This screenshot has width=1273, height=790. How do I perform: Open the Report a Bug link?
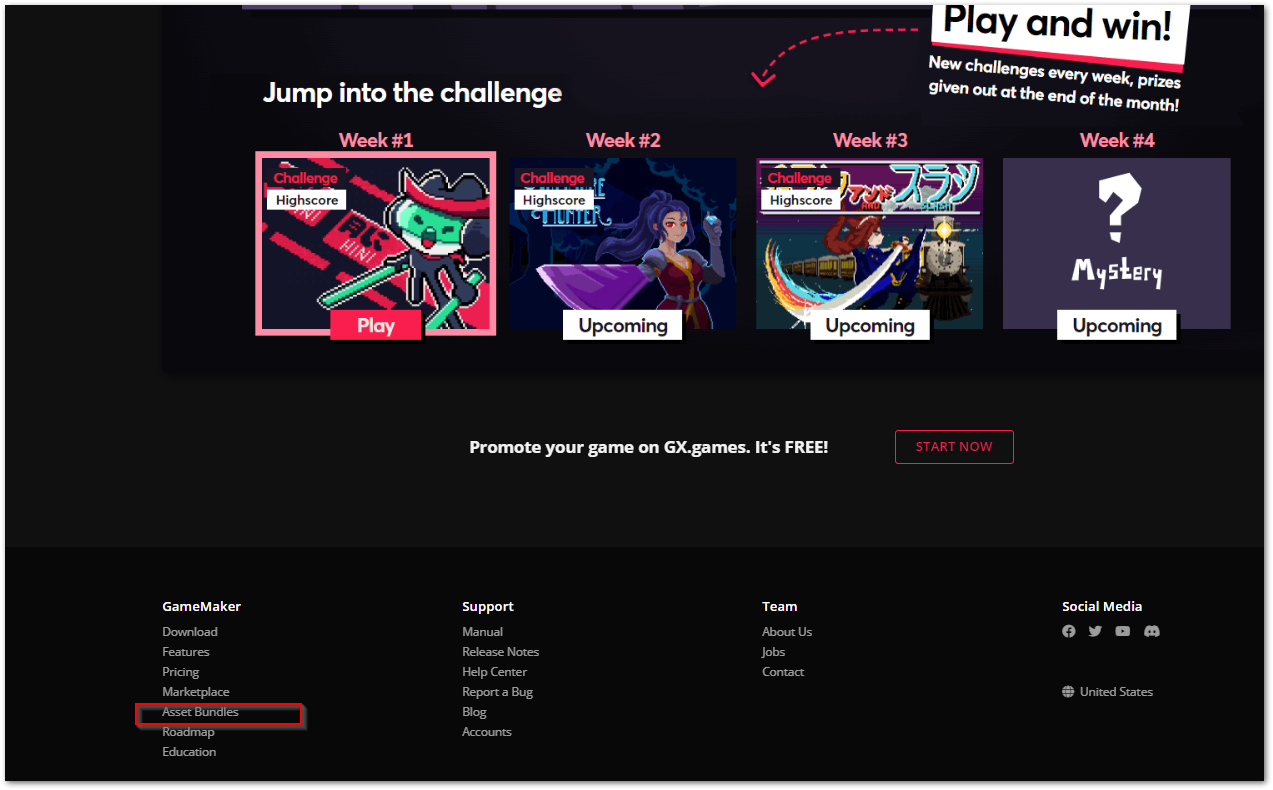tap(498, 692)
